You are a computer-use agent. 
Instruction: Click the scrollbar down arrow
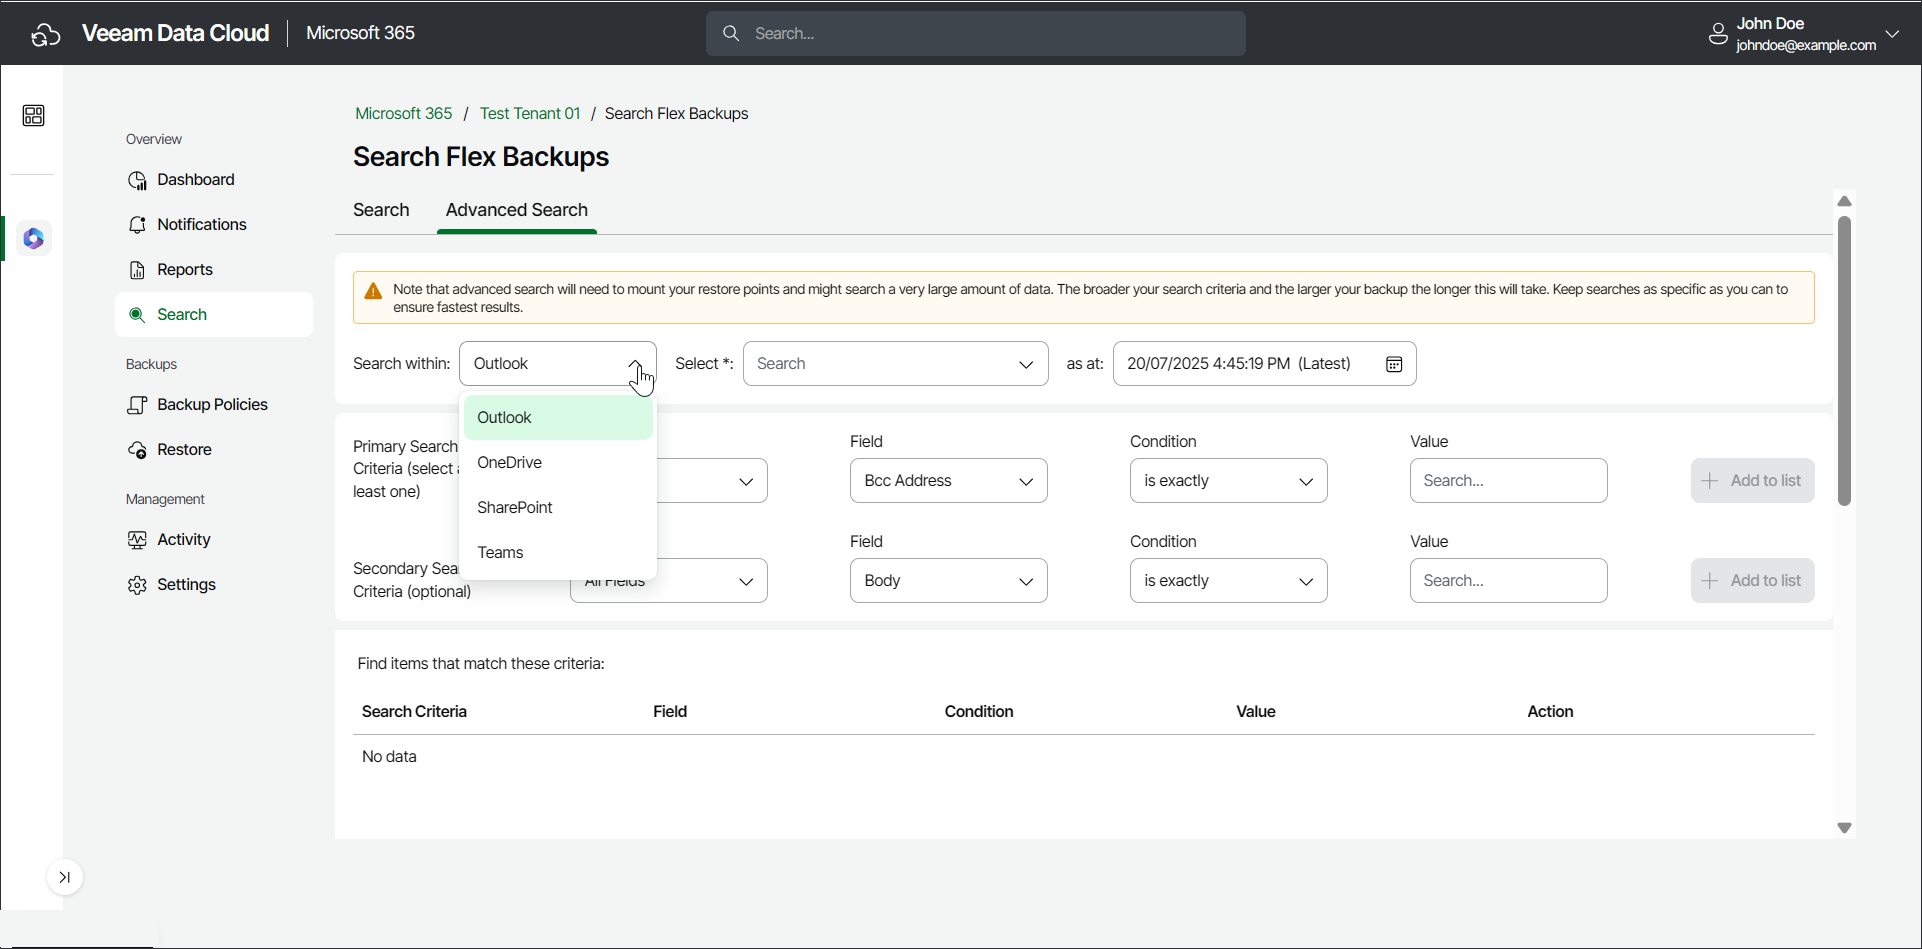point(1845,828)
